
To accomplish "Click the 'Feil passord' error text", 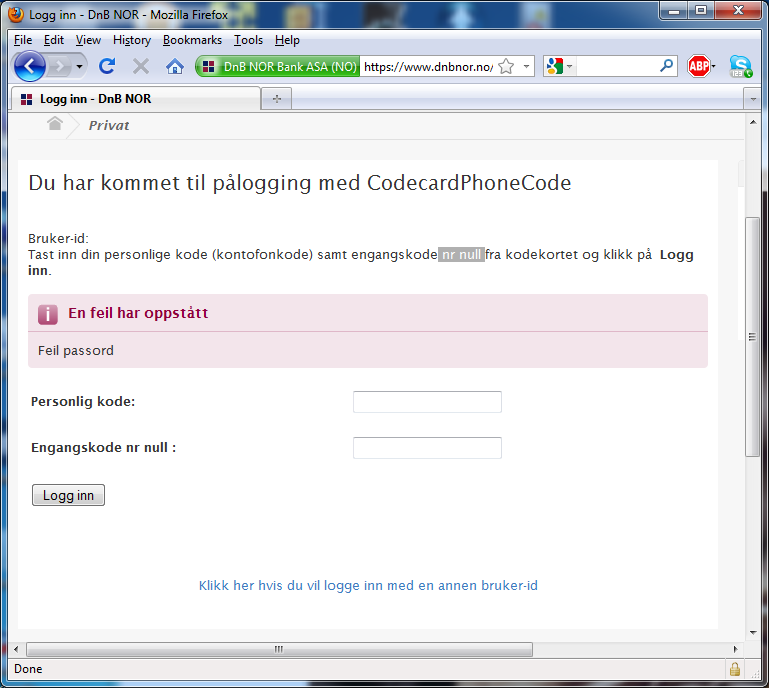I will point(76,351).
